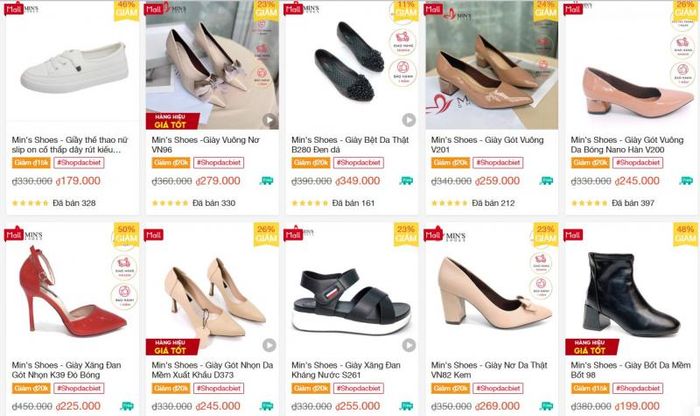Click the 50% GIẢM discount badge
Image resolution: width=700 pixels, height=416 pixels.
click(x=126, y=235)
